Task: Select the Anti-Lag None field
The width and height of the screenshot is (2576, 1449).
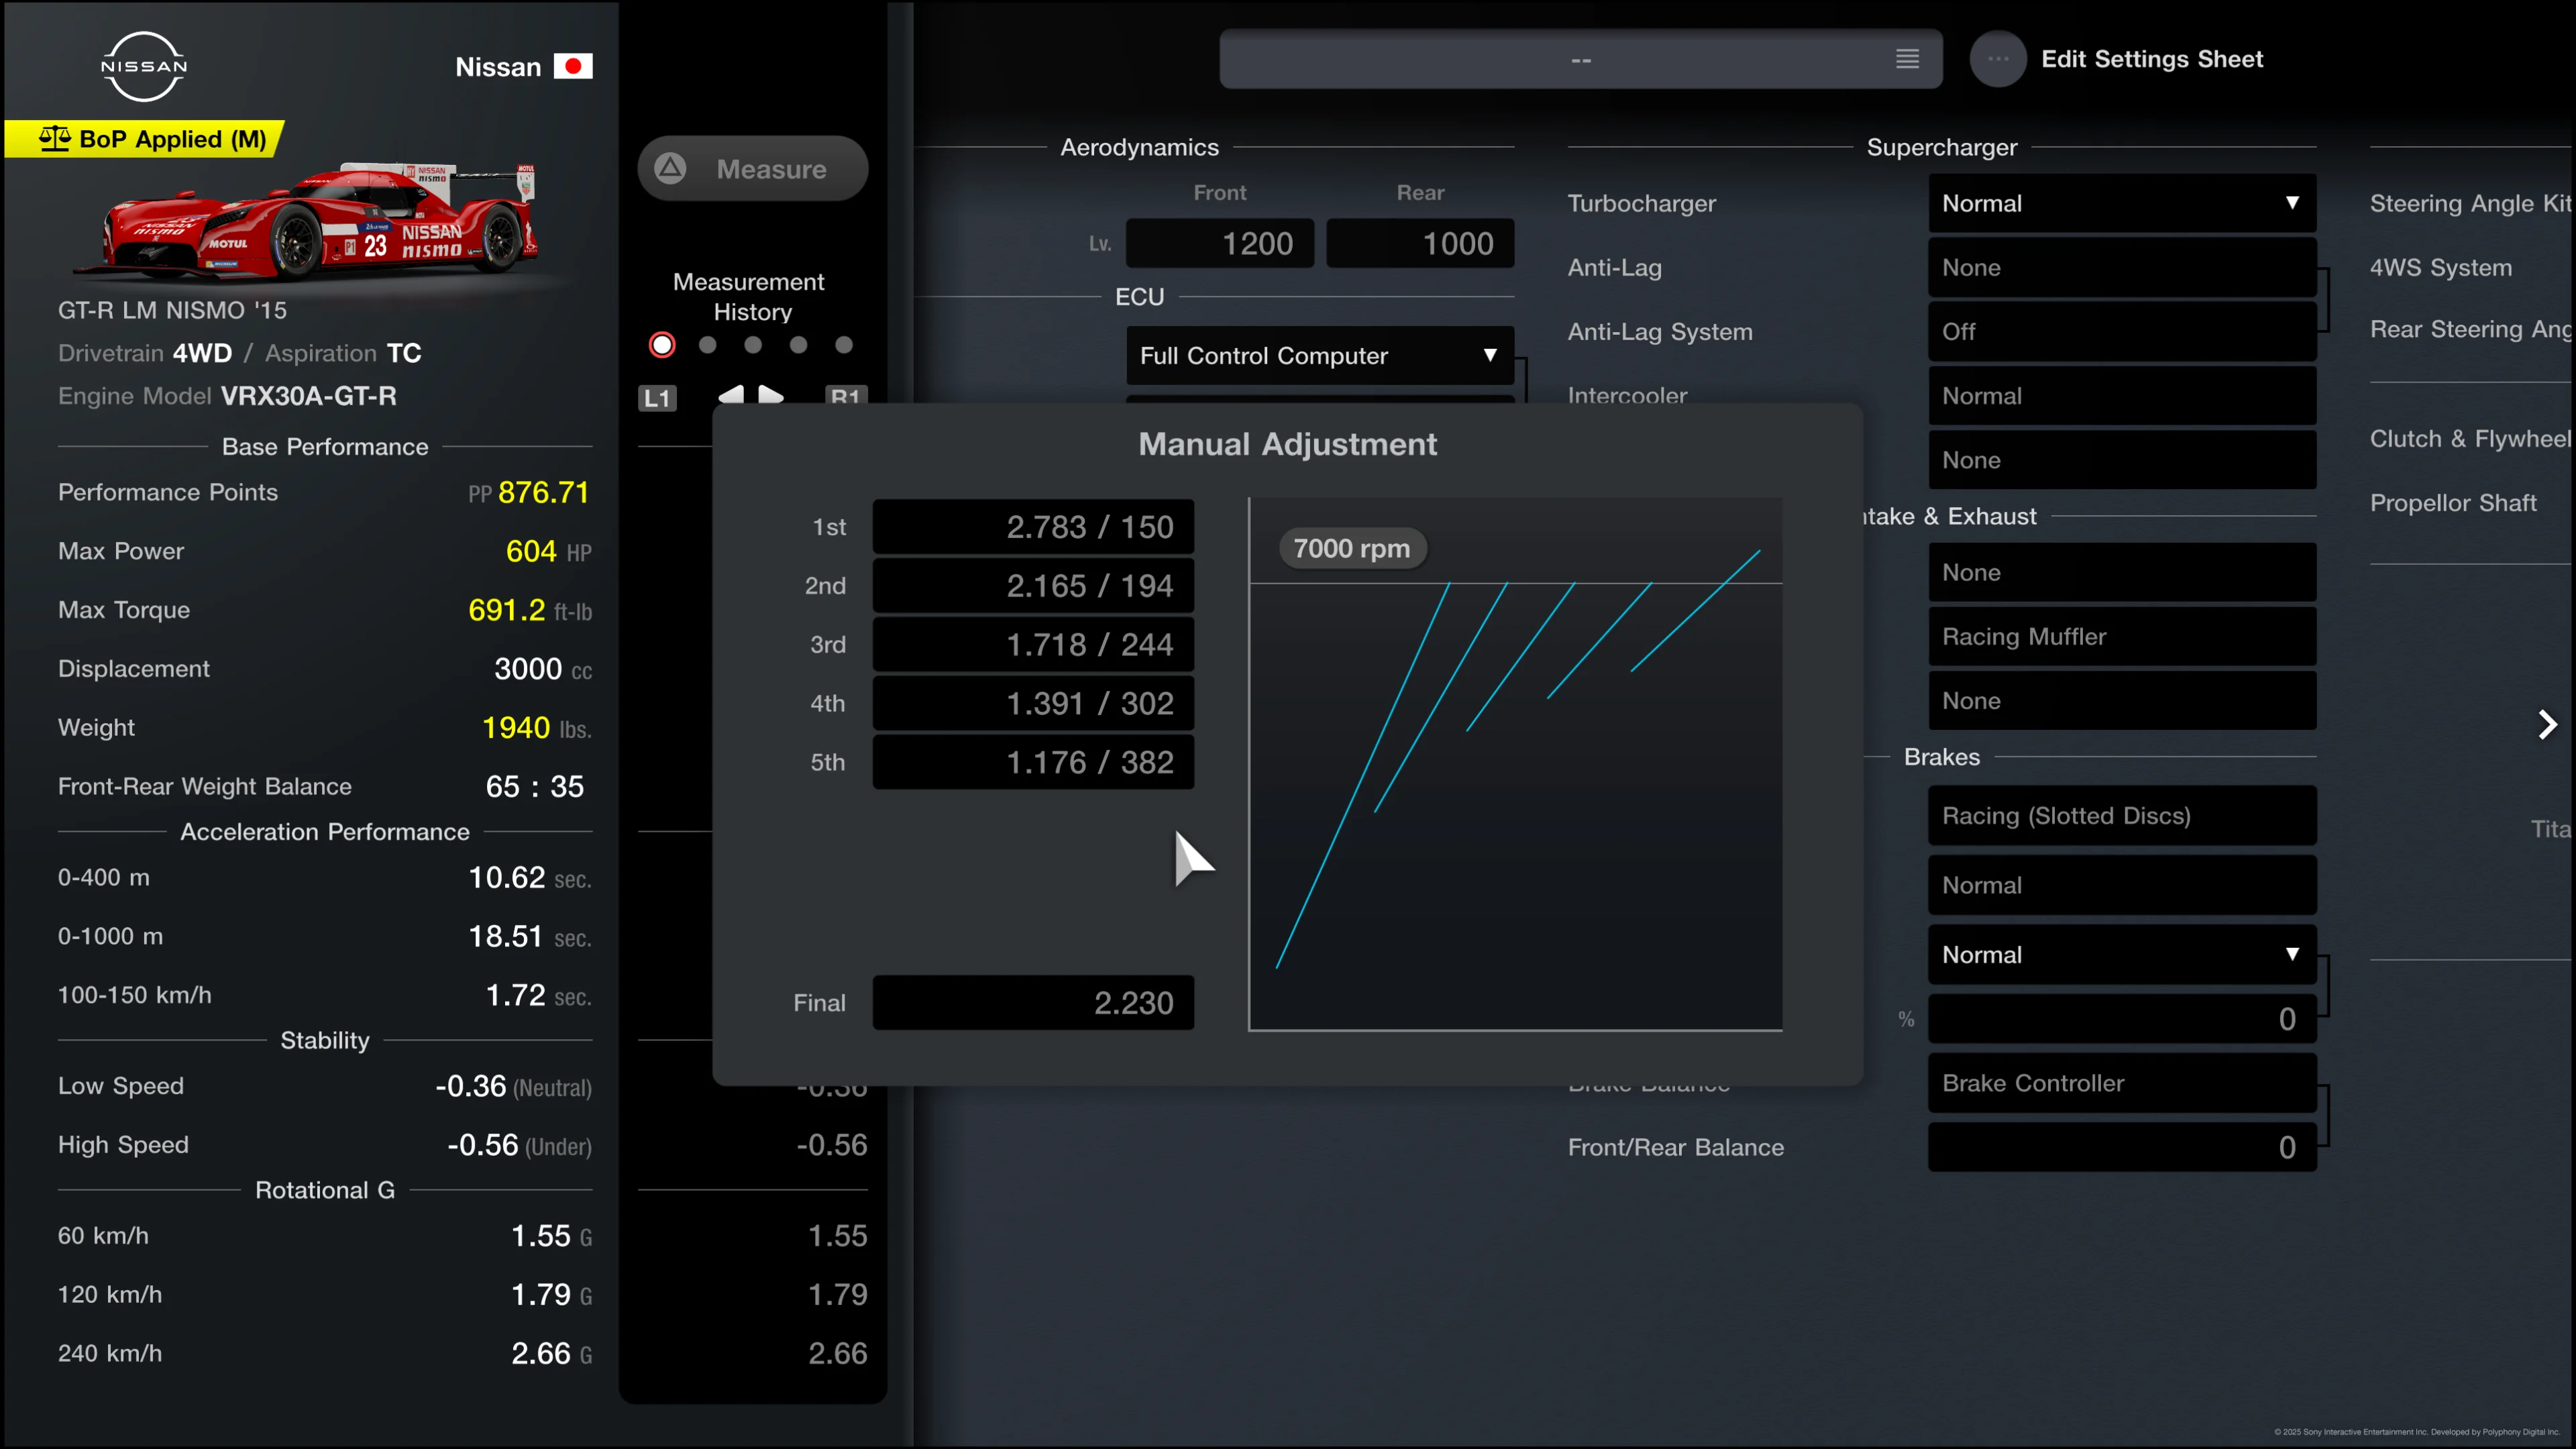Action: pos(2122,268)
